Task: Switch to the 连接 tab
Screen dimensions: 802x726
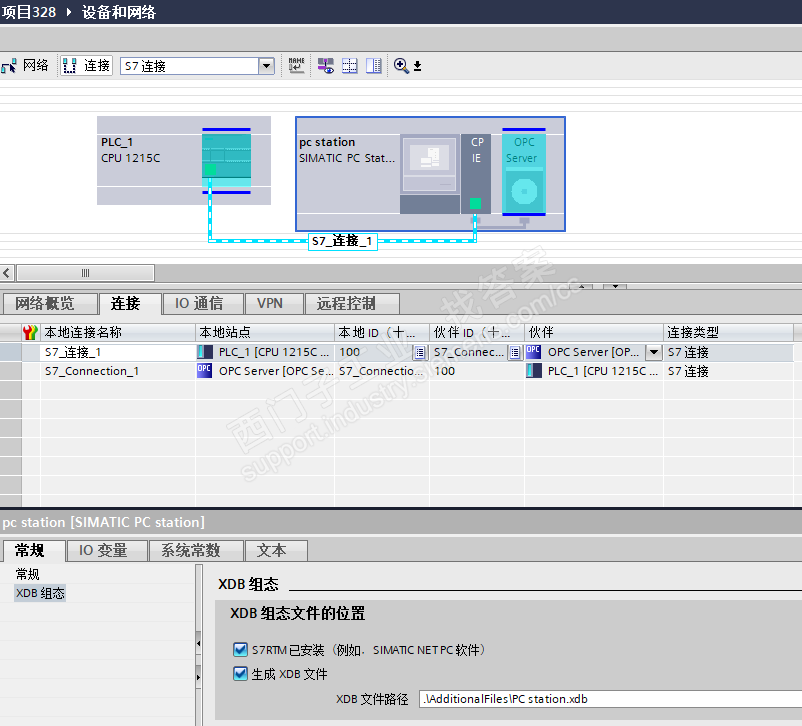Action: pos(130,304)
